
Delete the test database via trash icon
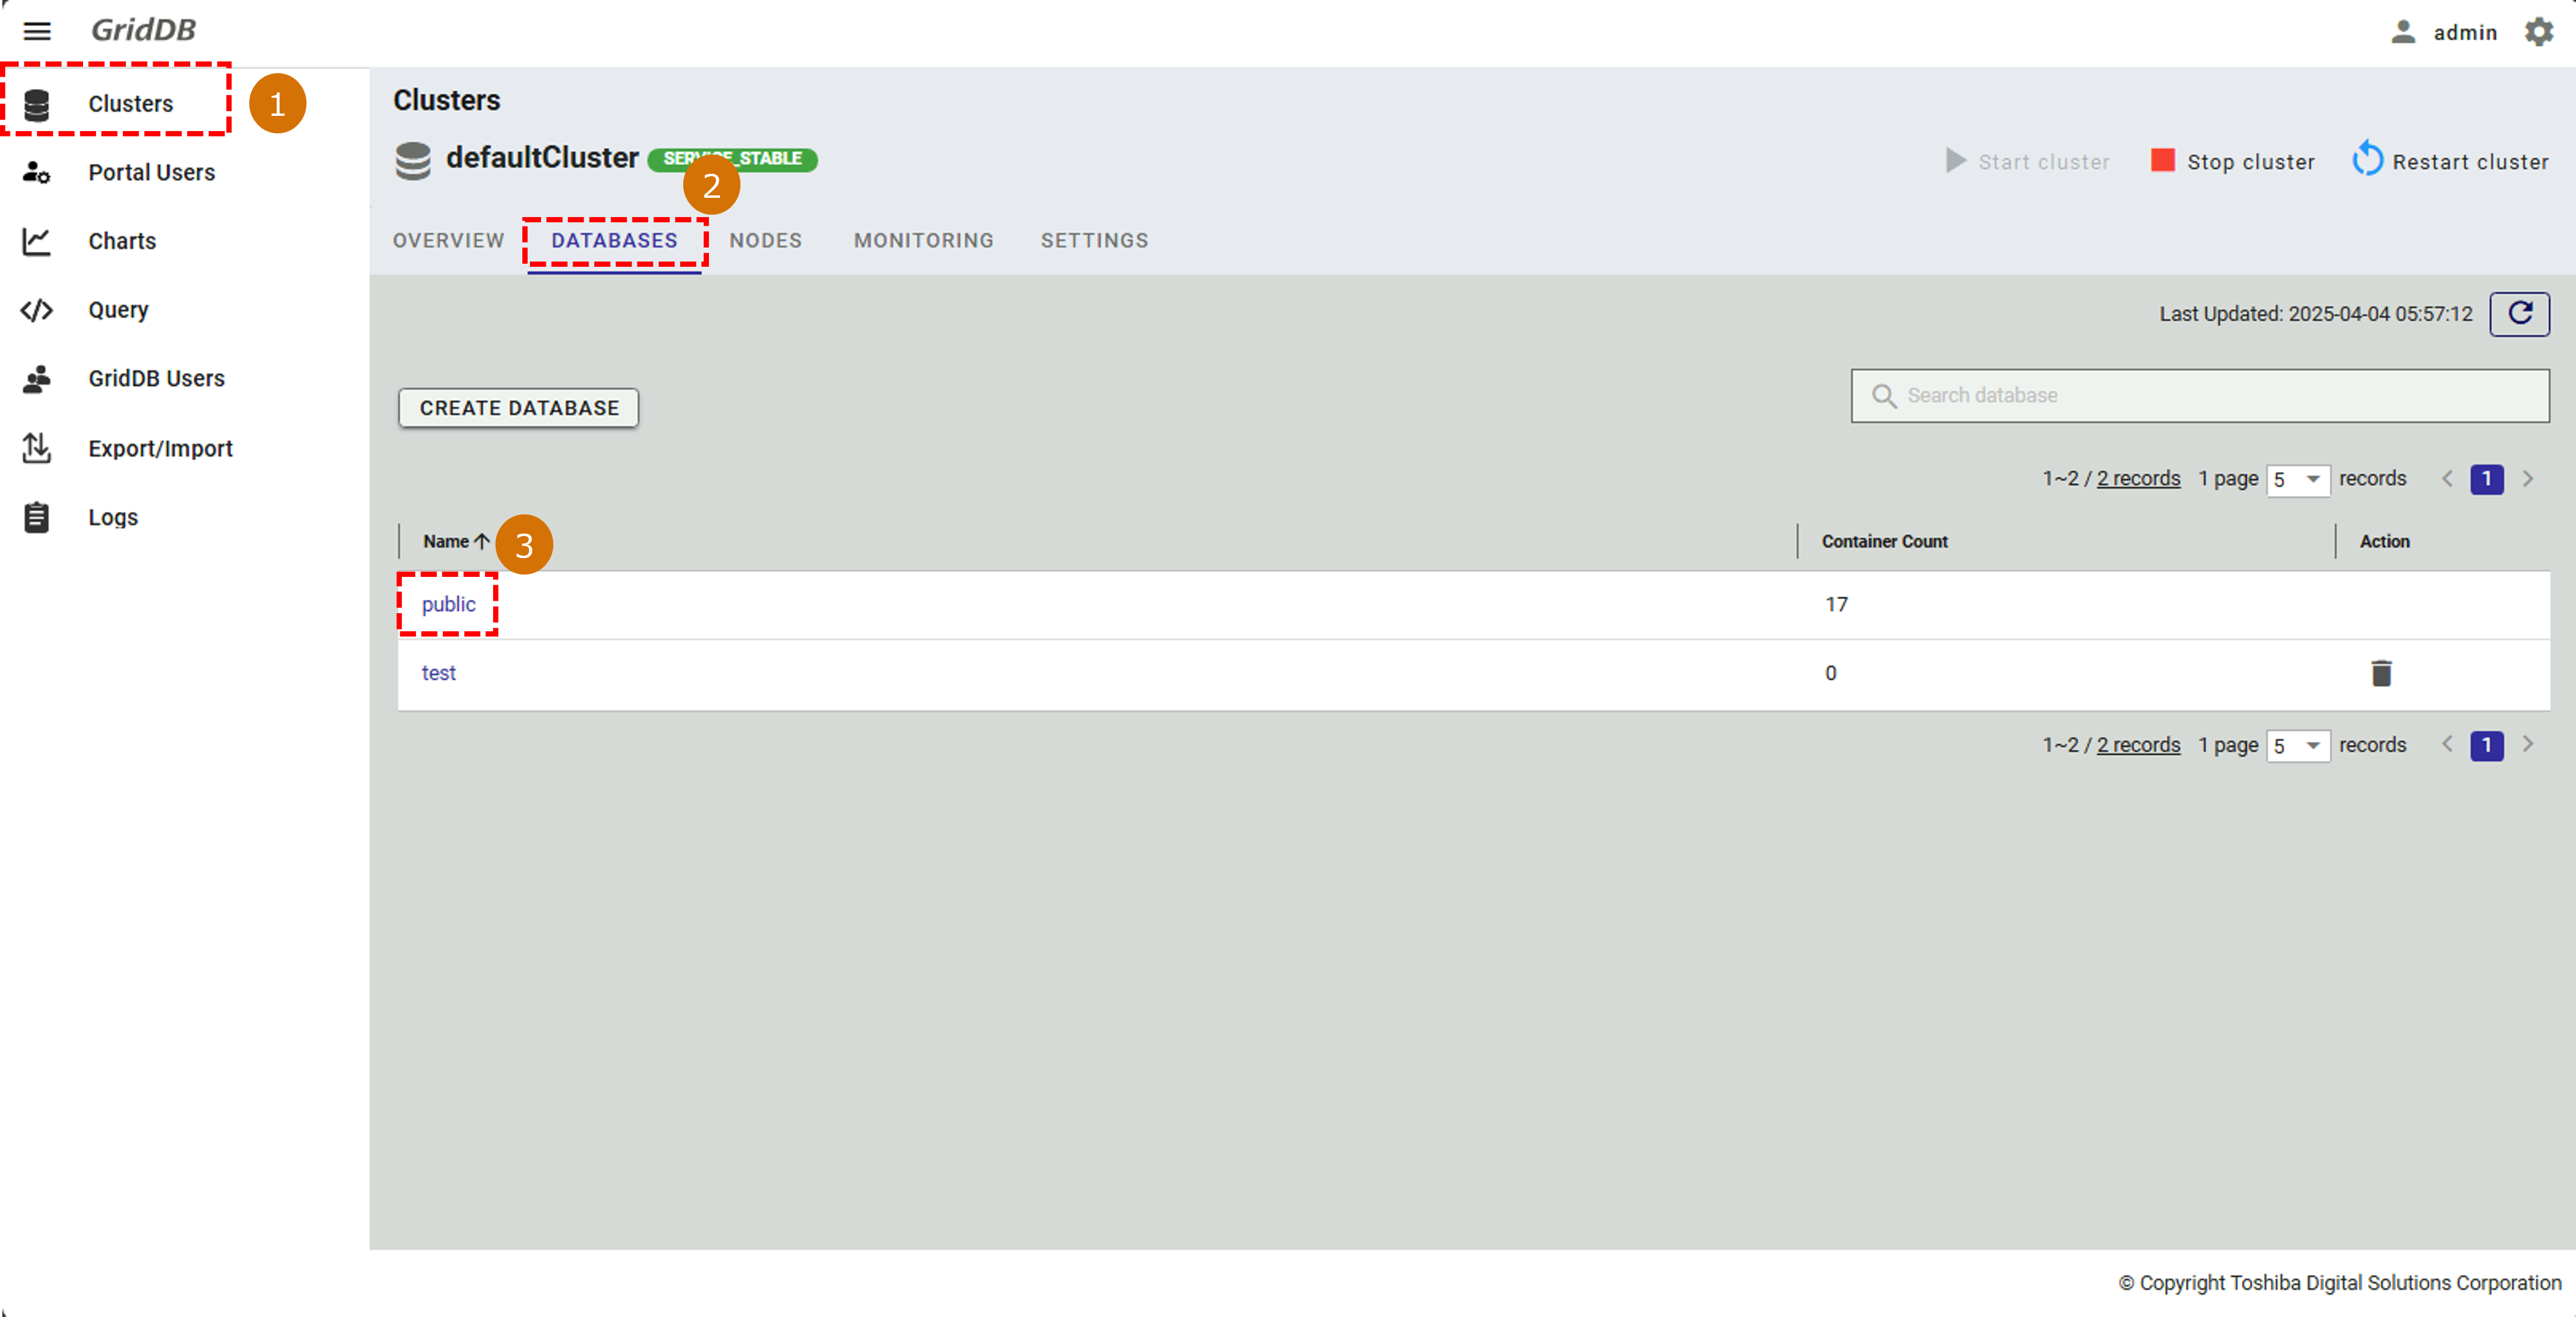(2381, 673)
